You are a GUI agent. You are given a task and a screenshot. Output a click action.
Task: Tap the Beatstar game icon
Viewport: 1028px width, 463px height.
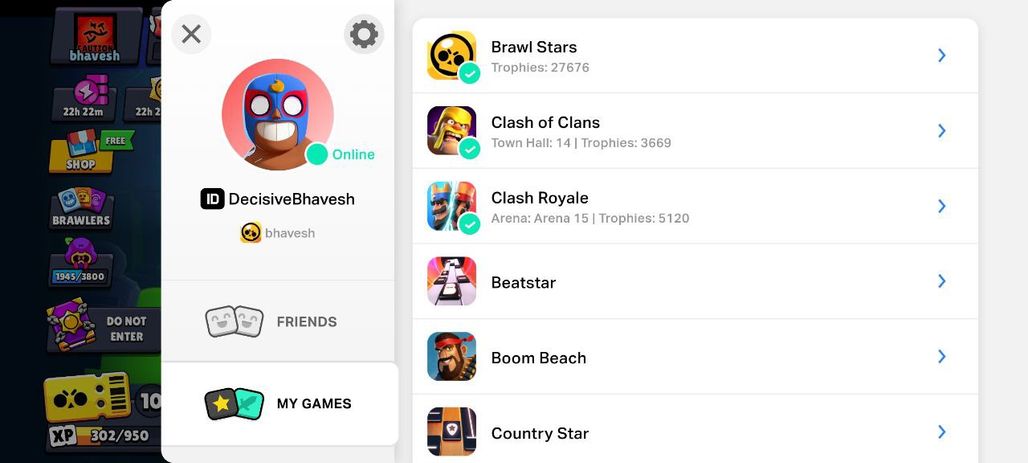pos(452,281)
